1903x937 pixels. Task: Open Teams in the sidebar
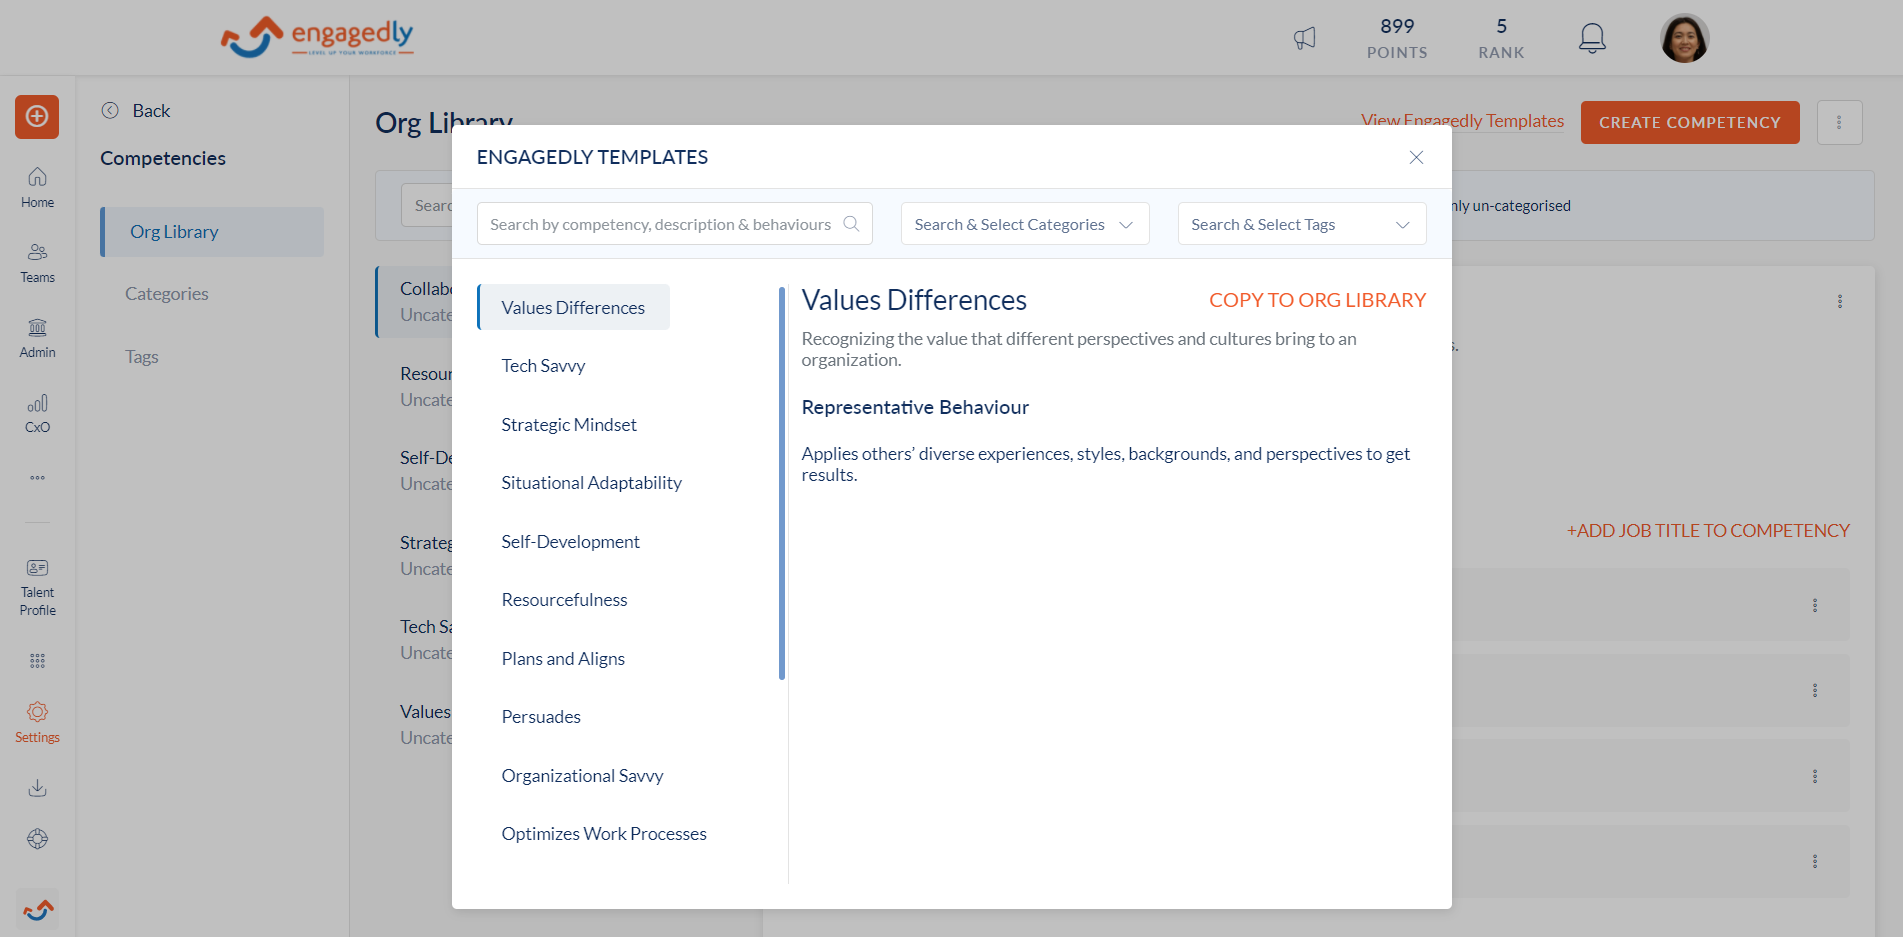point(37,263)
